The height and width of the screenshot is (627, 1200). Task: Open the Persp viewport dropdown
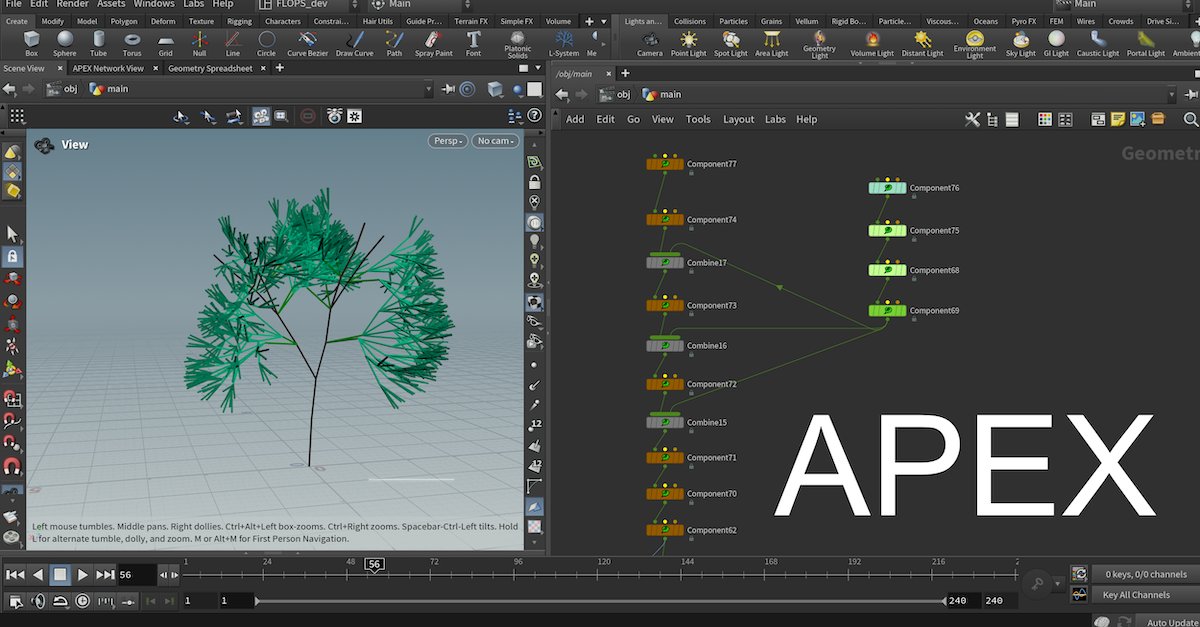(x=448, y=141)
